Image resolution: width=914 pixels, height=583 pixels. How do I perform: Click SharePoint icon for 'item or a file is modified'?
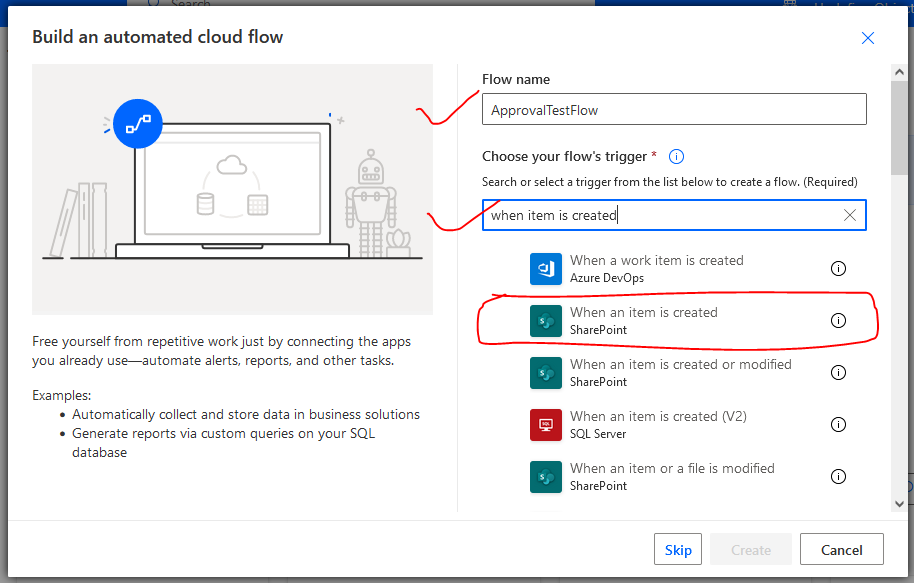[x=546, y=477]
